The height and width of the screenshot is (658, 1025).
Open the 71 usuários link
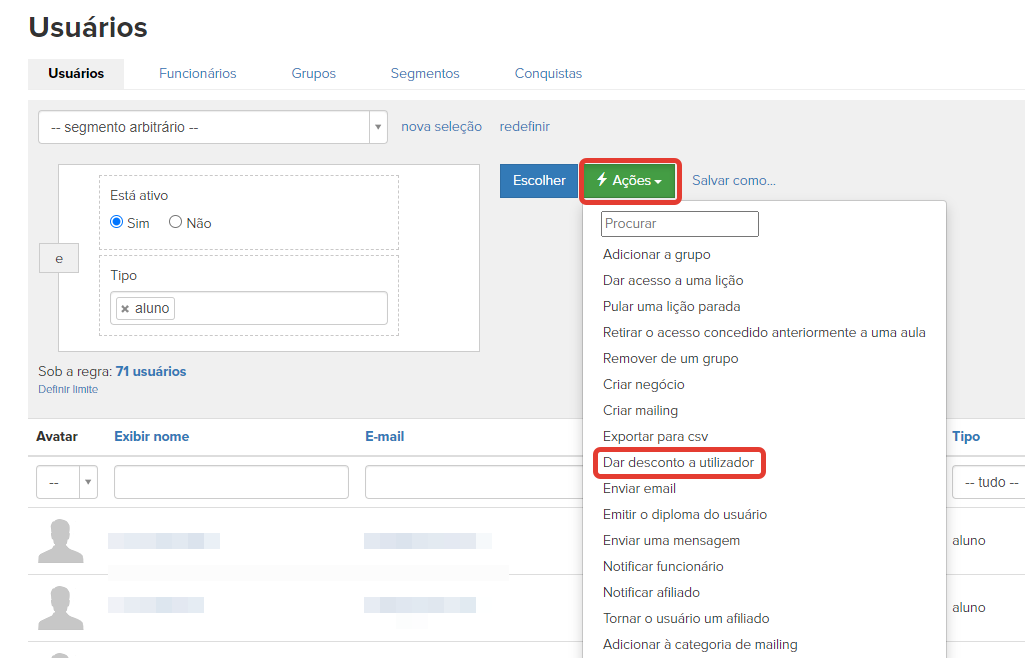click(151, 371)
